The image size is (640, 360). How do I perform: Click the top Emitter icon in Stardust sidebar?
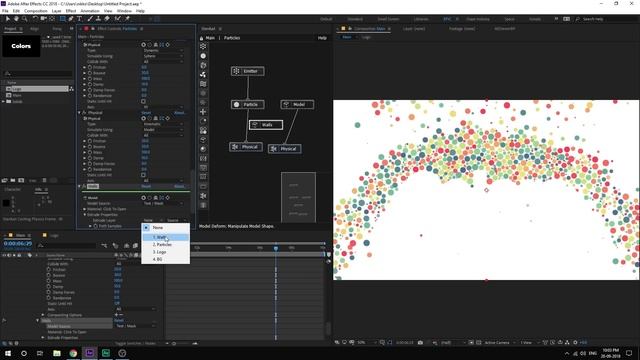(x=203, y=46)
